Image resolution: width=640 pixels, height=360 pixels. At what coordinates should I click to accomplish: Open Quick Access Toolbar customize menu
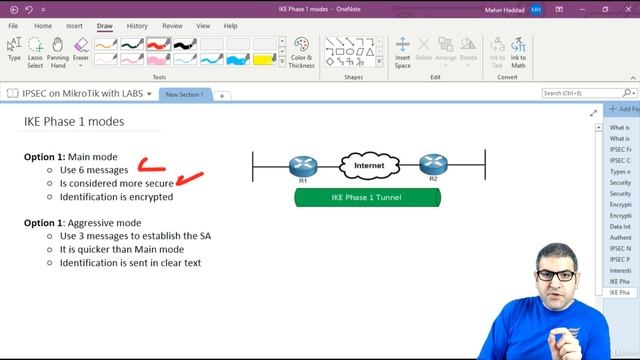[43, 9]
